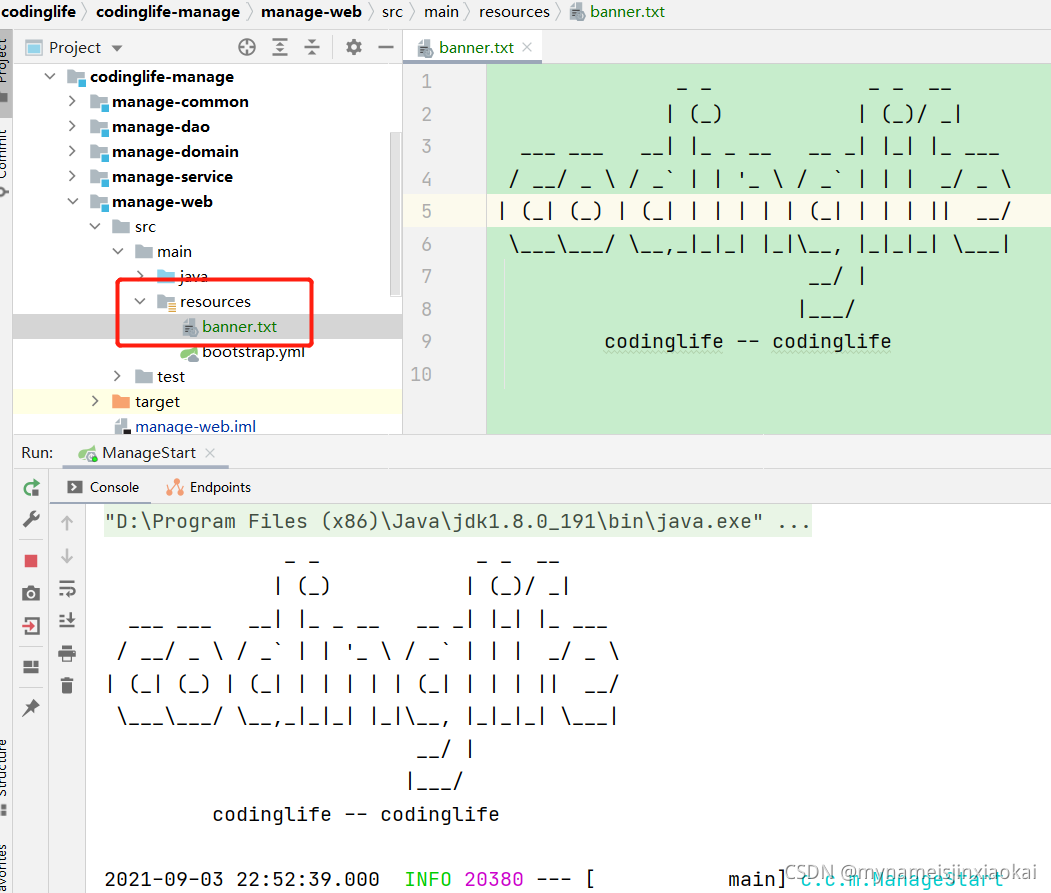Screen dimensions: 1051x893
Task: Click the INFO log level text
Action: tap(428, 879)
